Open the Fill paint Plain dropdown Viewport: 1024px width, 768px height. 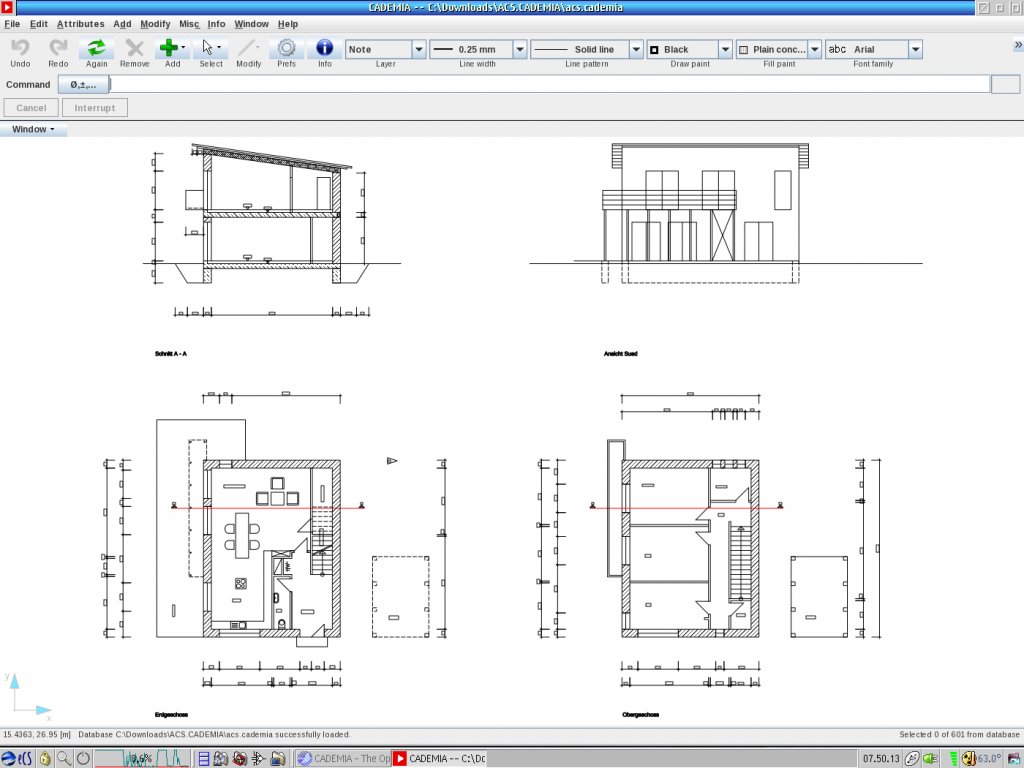click(814, 49)
